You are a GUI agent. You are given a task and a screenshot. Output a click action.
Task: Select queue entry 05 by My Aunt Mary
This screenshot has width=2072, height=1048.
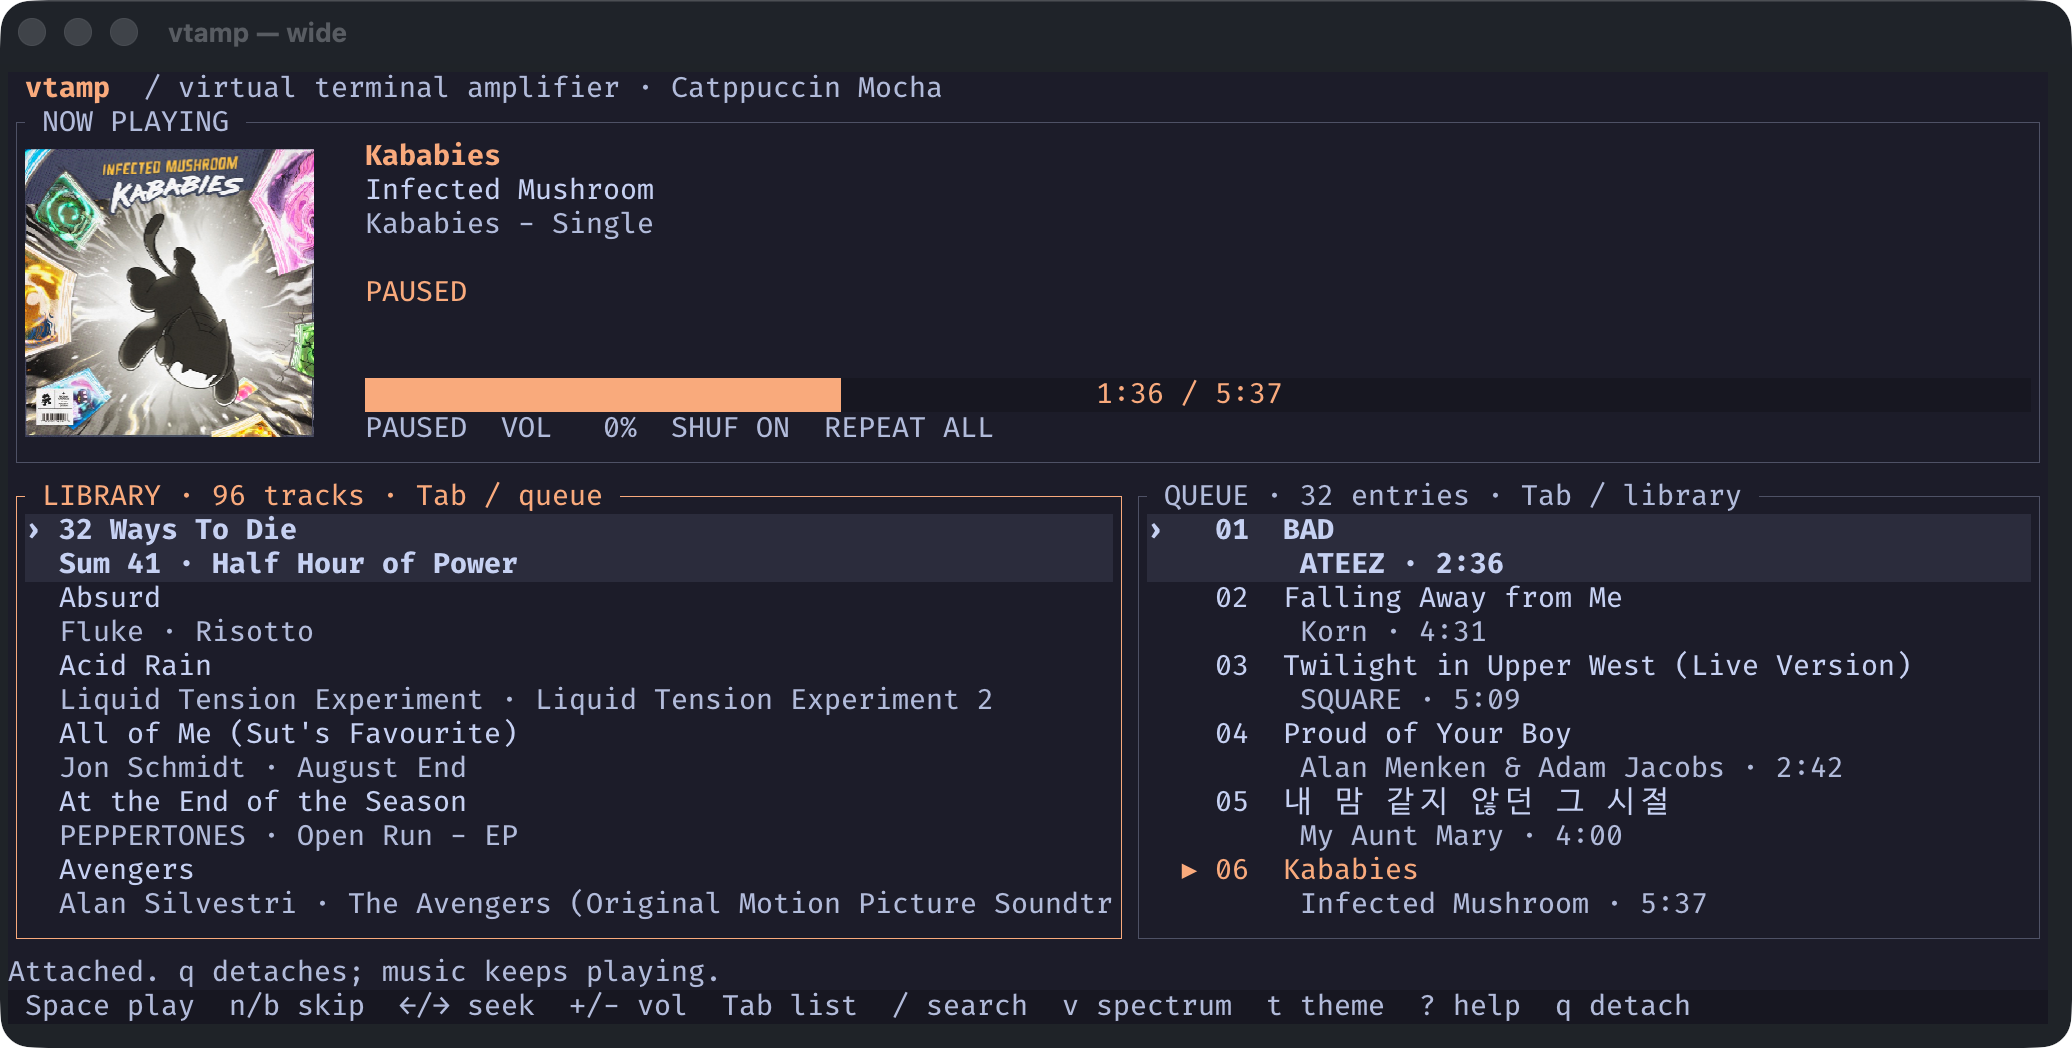click(1589, 819)
